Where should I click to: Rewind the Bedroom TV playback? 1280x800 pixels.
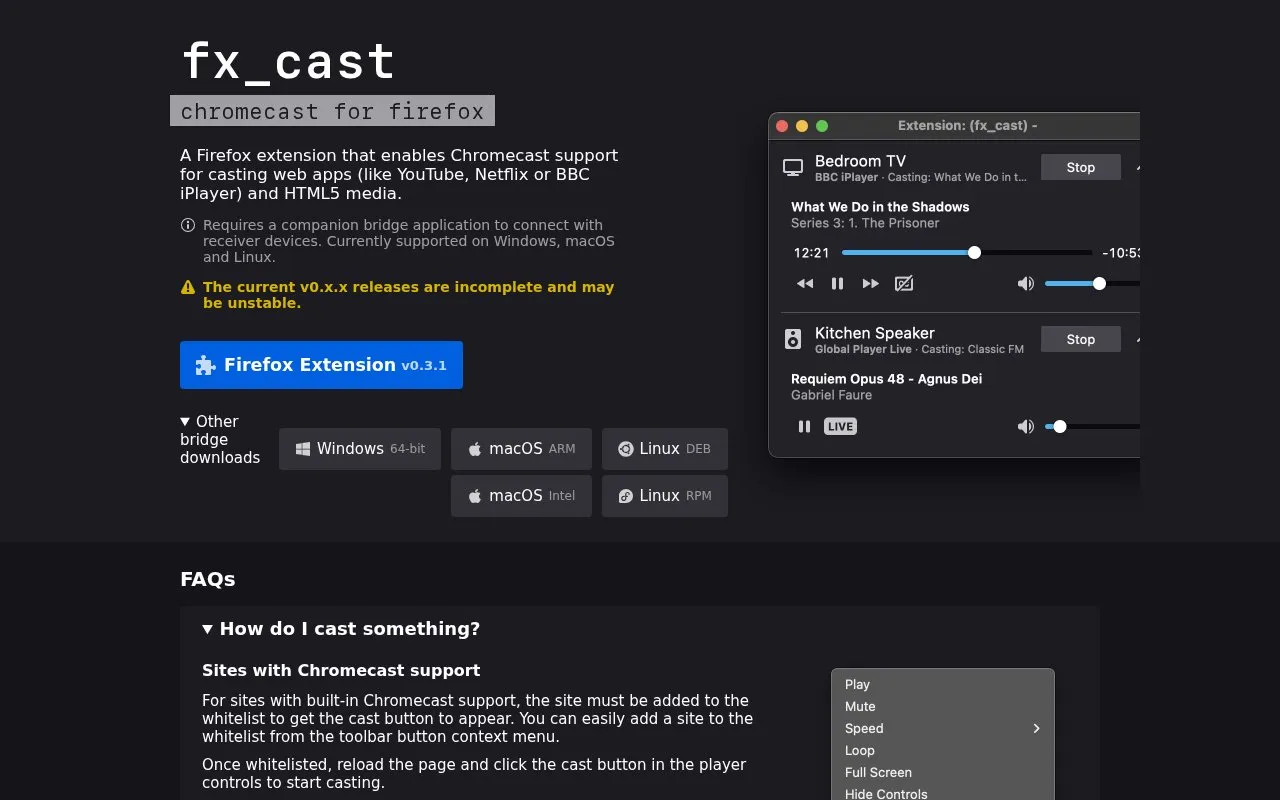point(805,284)
